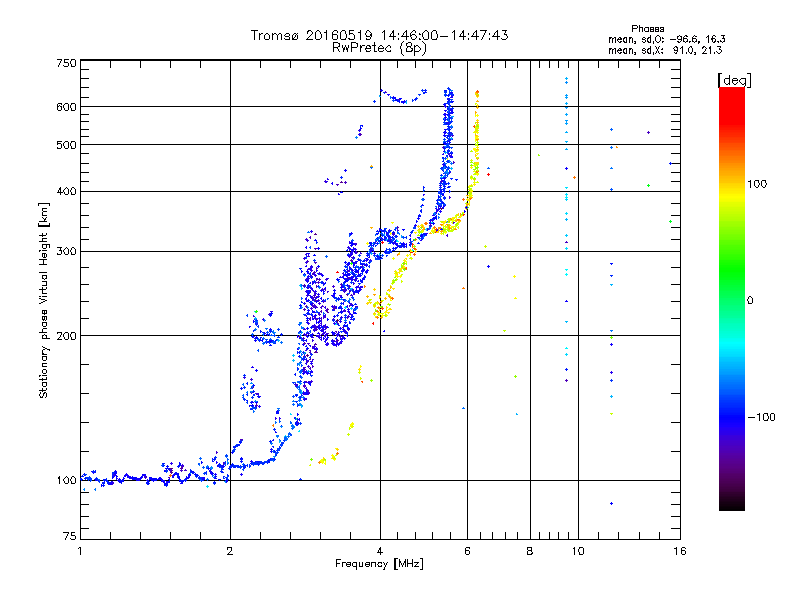
Task: Click y-axis tick label "300"
Action: (67, 251)
